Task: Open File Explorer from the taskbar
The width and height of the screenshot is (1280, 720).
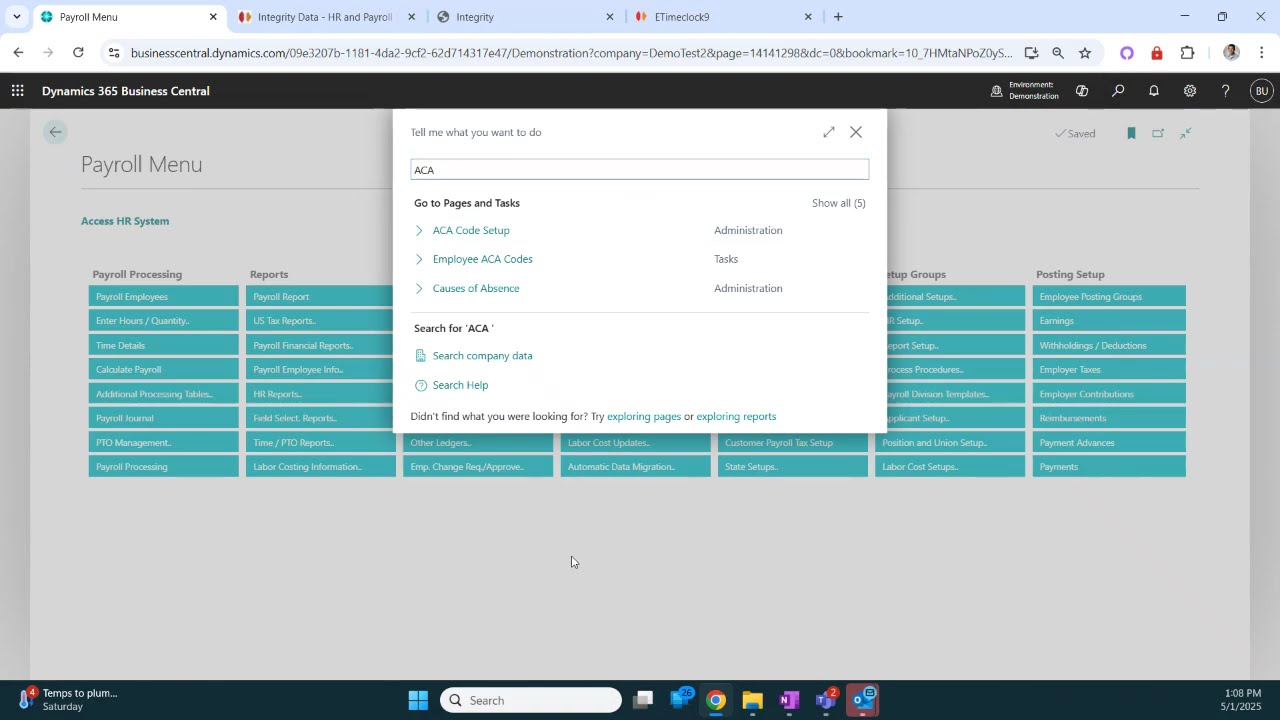Action: (752, 700)
